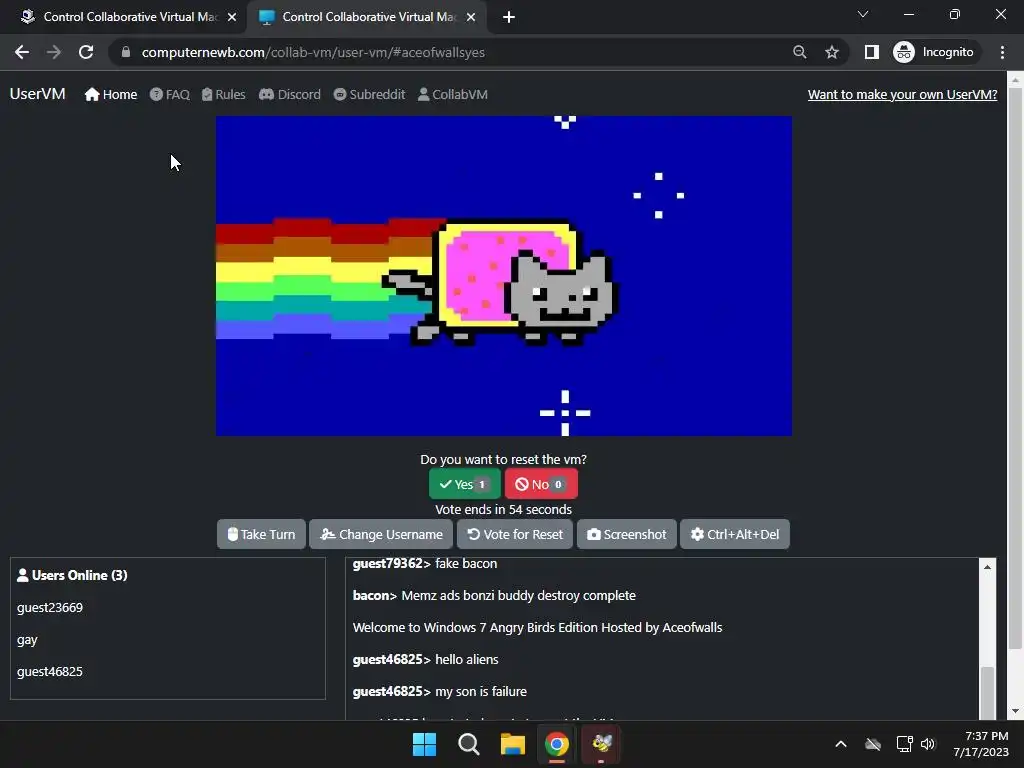Click the browser forward arrow
The image size is (1024, 768).
(54, 52)
